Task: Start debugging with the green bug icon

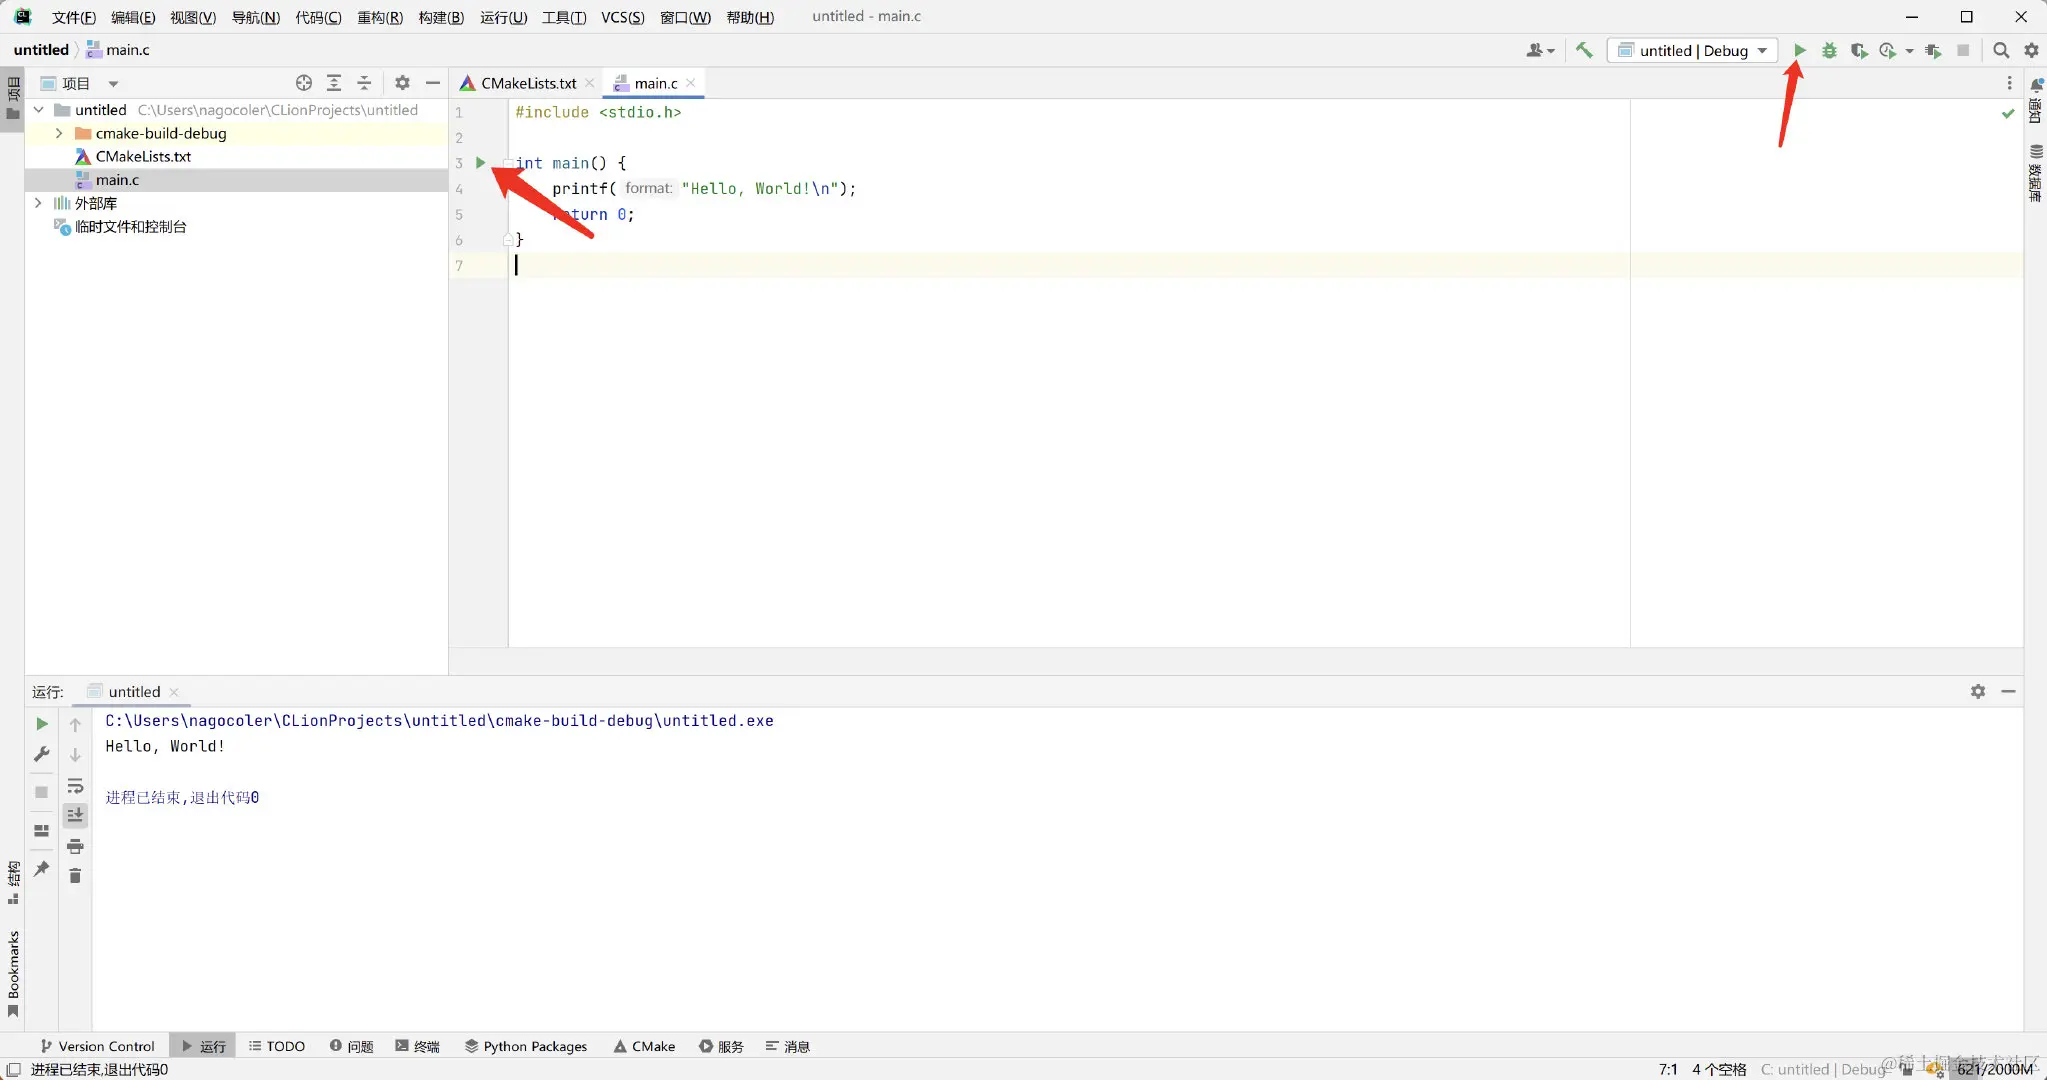Action: tap(1829, 50)
